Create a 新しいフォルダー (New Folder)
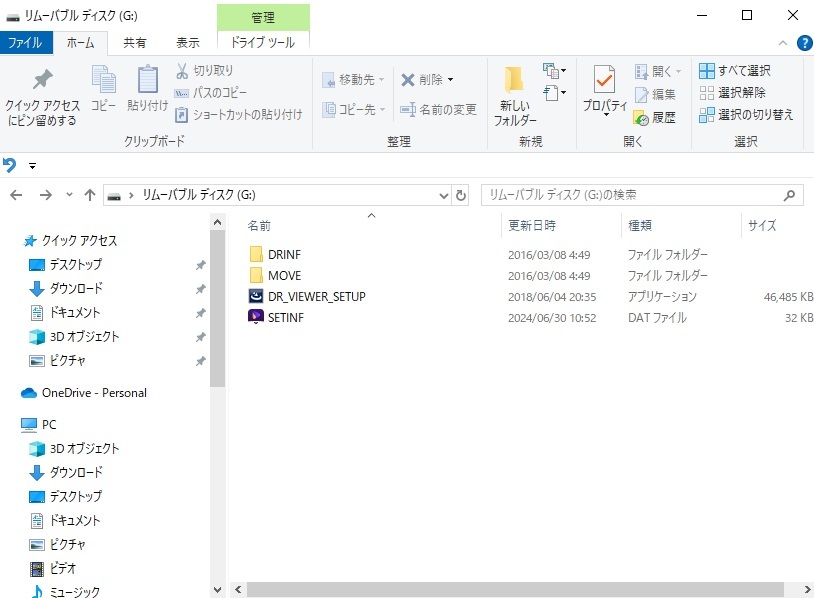Screen dimensions: 814x598 pyautogui.click(x=513, y=90)
